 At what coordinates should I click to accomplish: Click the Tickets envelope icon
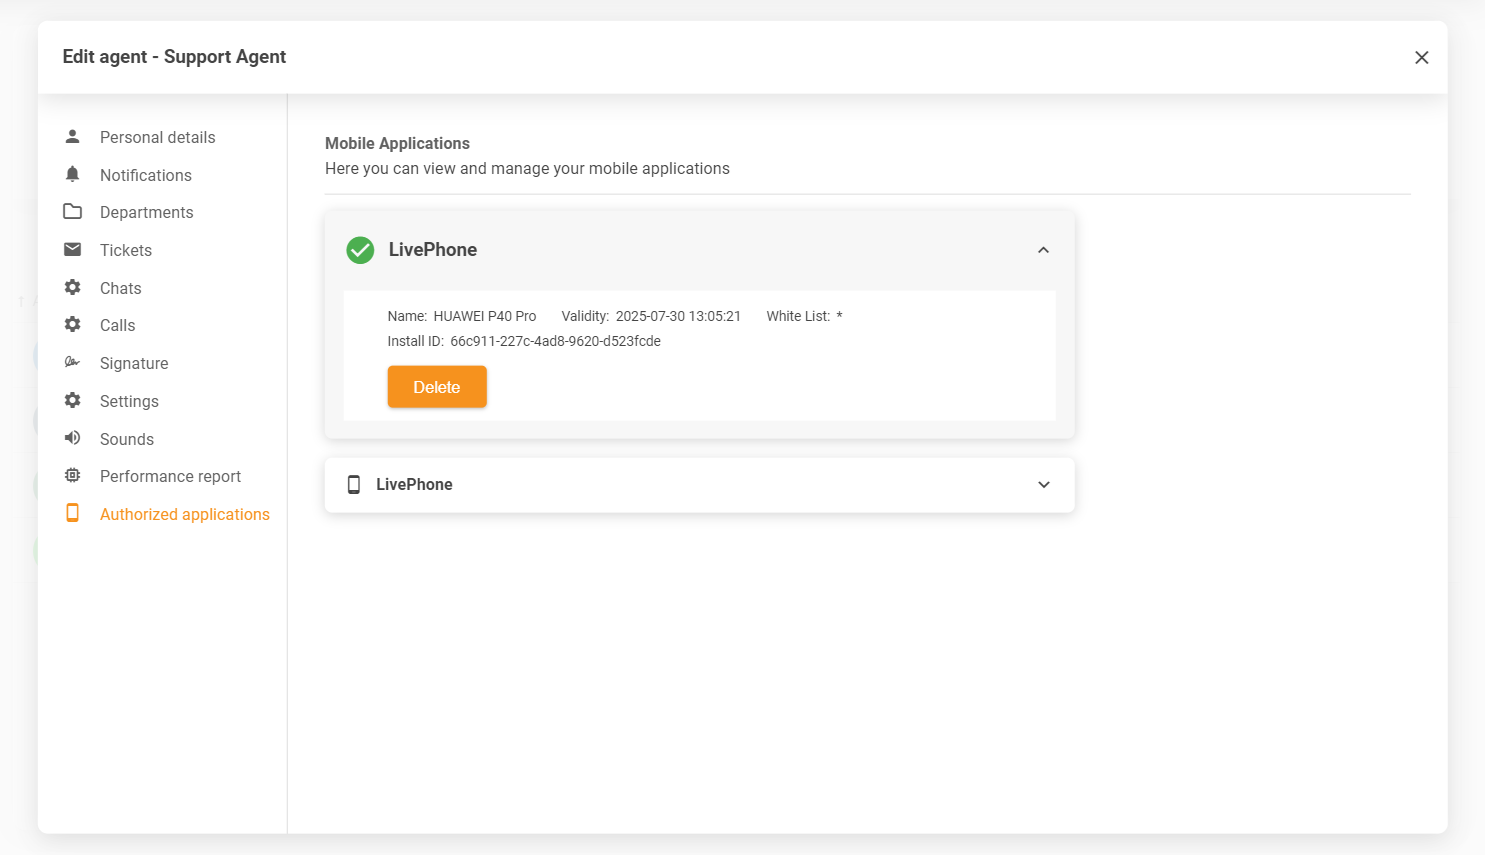pyautogui.click(x=72, y=250)
